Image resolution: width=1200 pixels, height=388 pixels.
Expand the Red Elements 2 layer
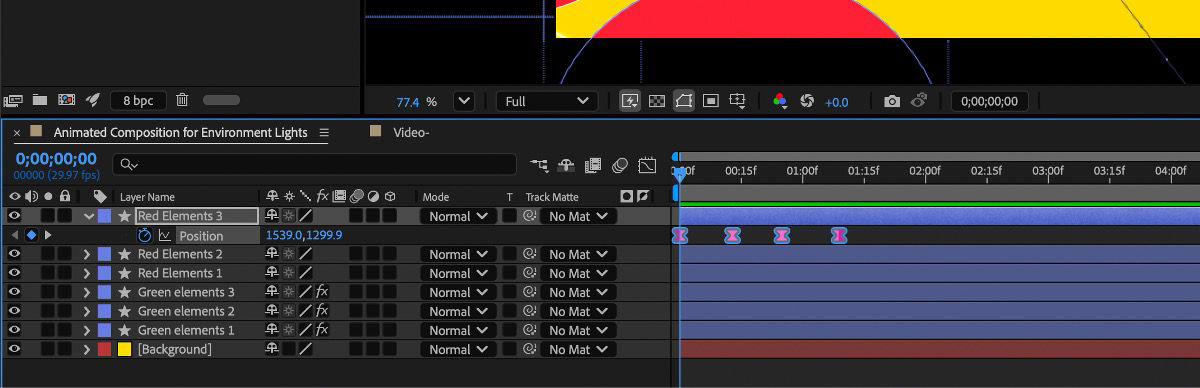pyautogui.click(x=87, y=254)
